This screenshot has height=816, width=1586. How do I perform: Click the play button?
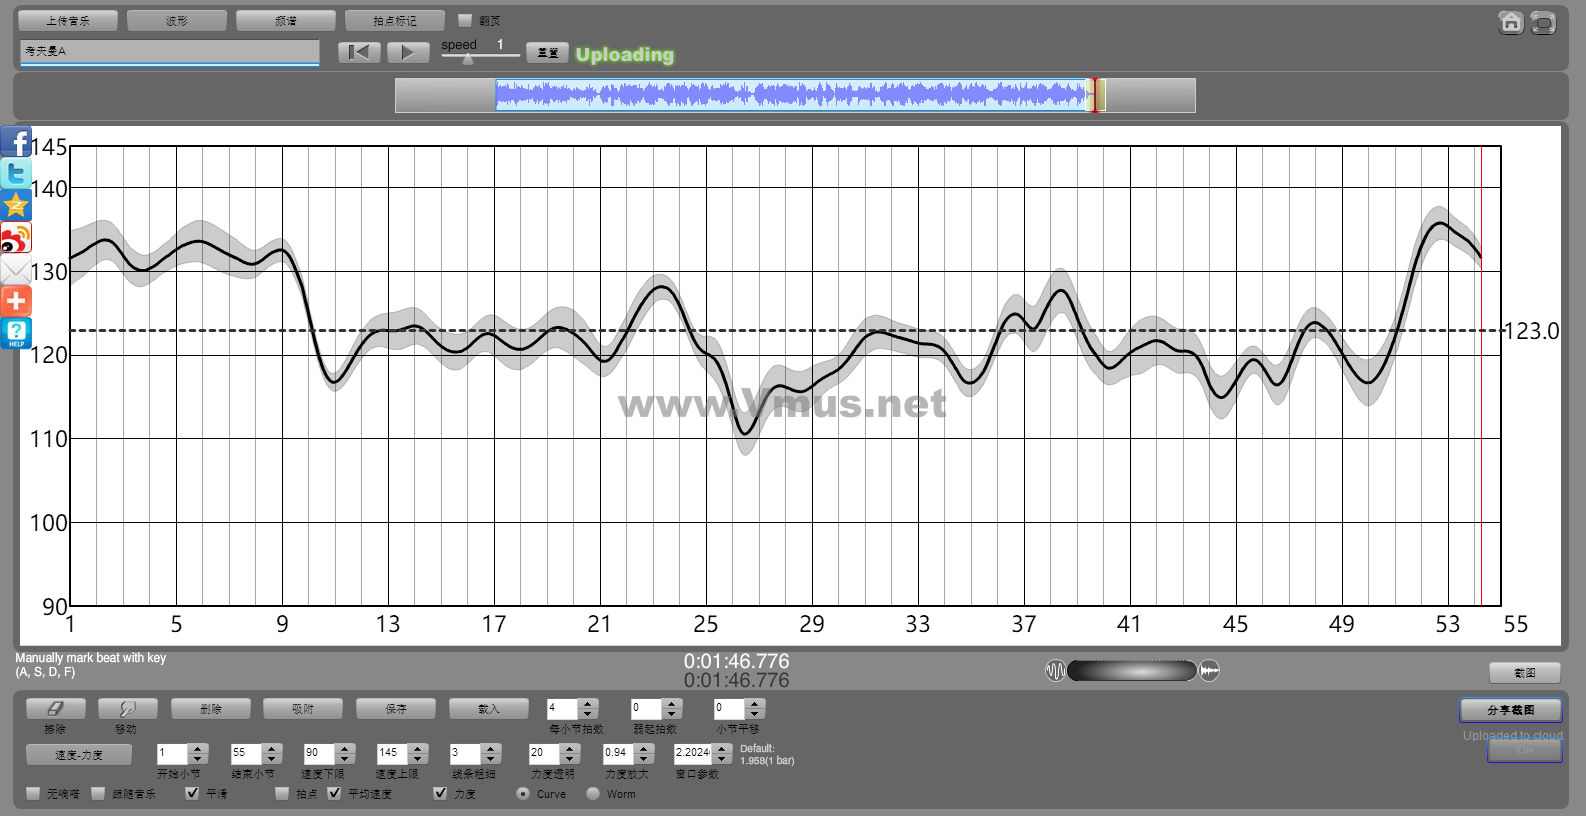click(x=407, y=52)
